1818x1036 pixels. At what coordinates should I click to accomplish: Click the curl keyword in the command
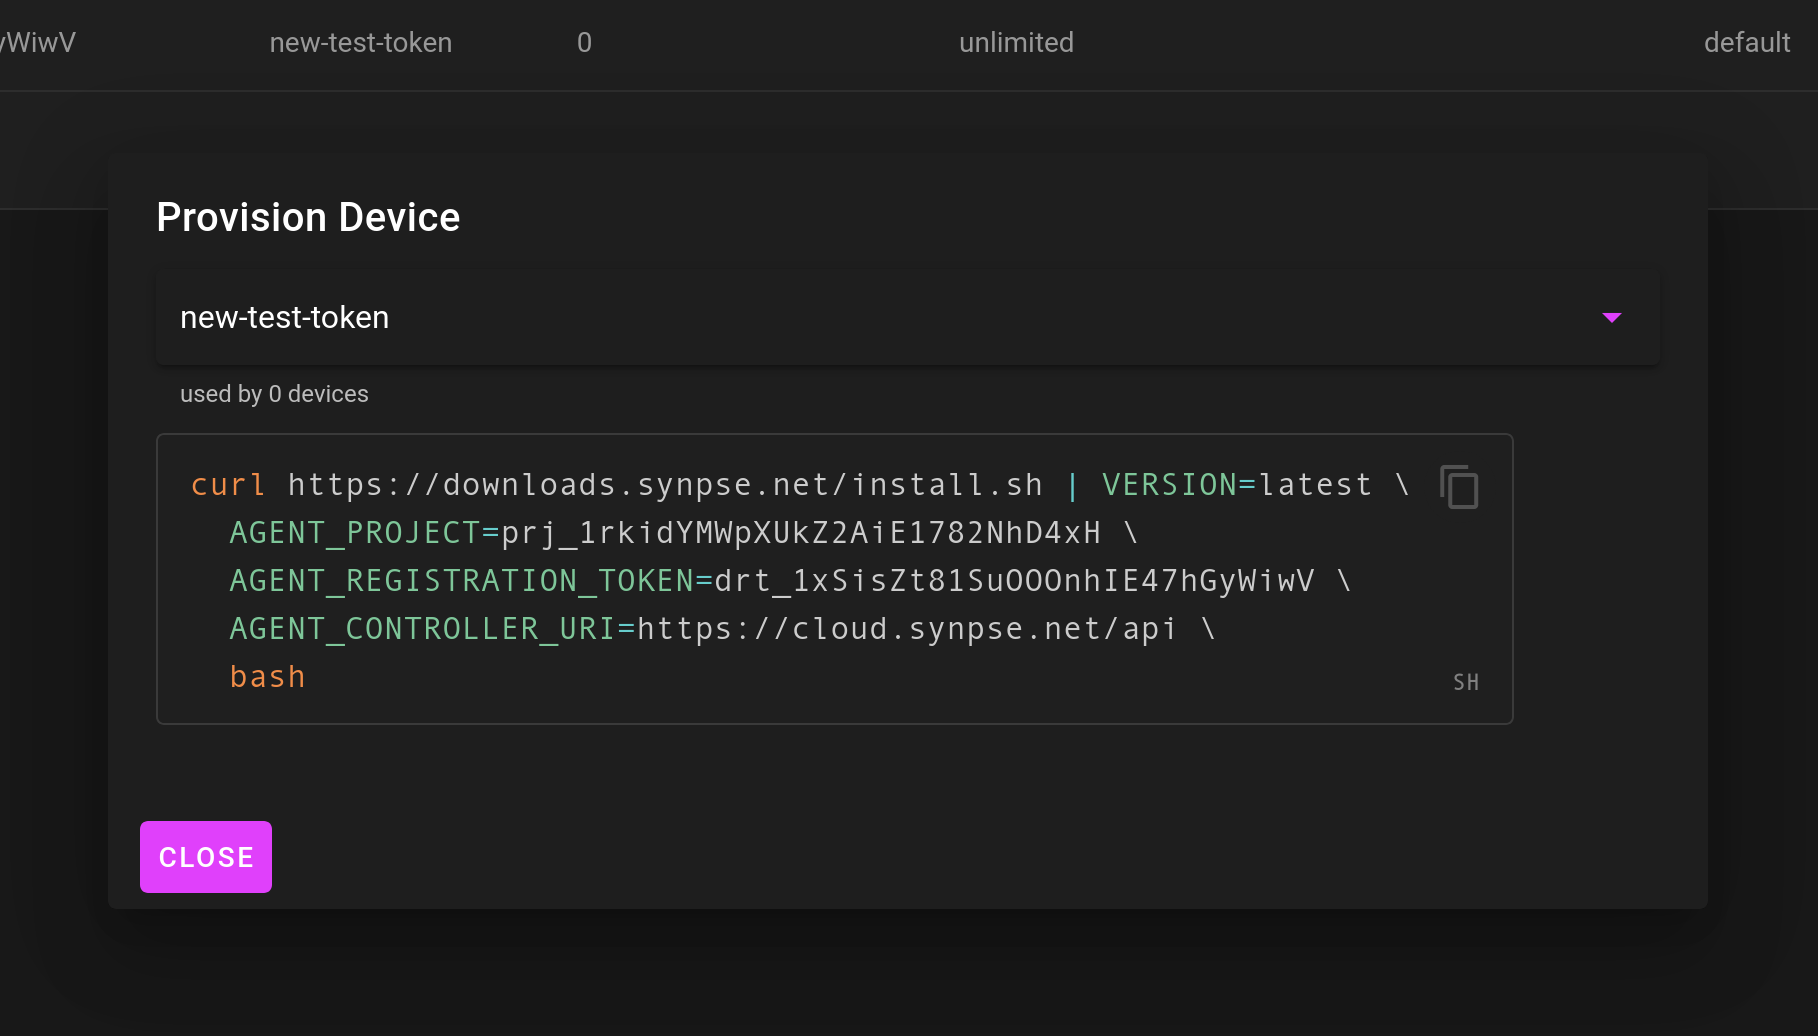(228, 485)
